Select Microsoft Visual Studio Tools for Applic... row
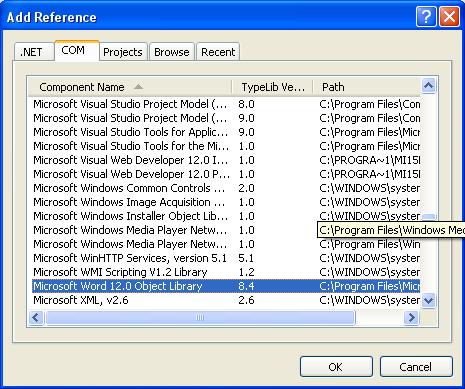Image resolution: width=465 pixels, height=389 pixels. pyautogui.click(x=226, y=132)
